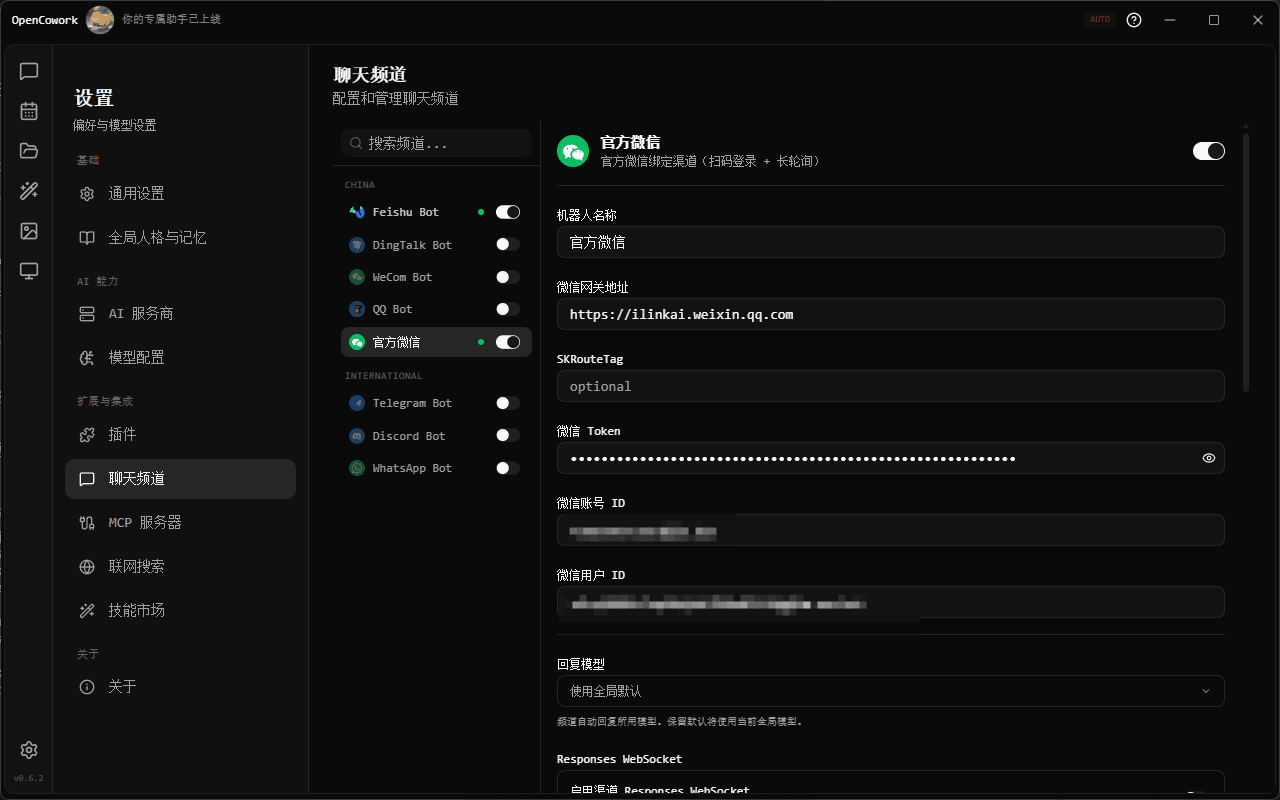Turn on the WhatsApp Bot switch
1280x800 pixels.
coord(507,467)
